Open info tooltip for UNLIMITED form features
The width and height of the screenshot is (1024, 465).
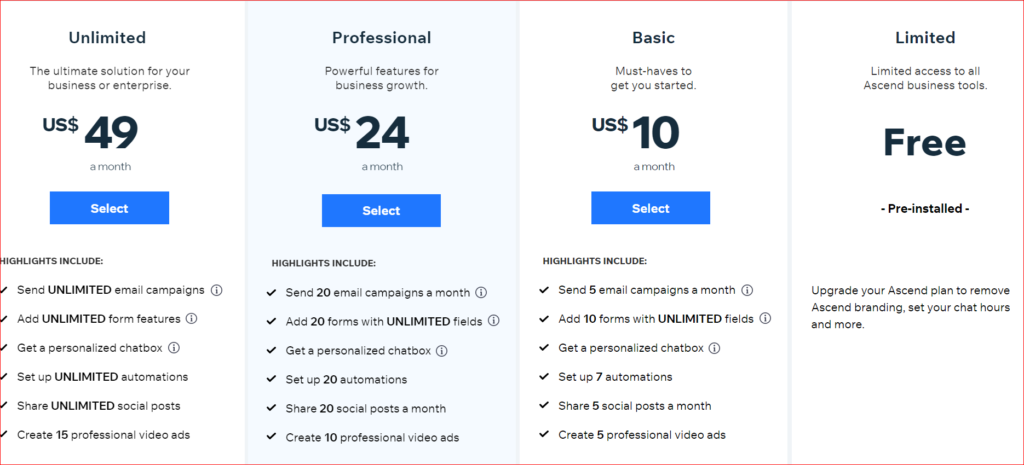pyautogui.click(x=191, y=319)
